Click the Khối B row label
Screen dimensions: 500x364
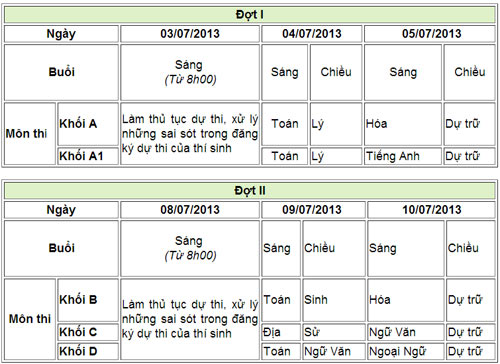point(88,300)
